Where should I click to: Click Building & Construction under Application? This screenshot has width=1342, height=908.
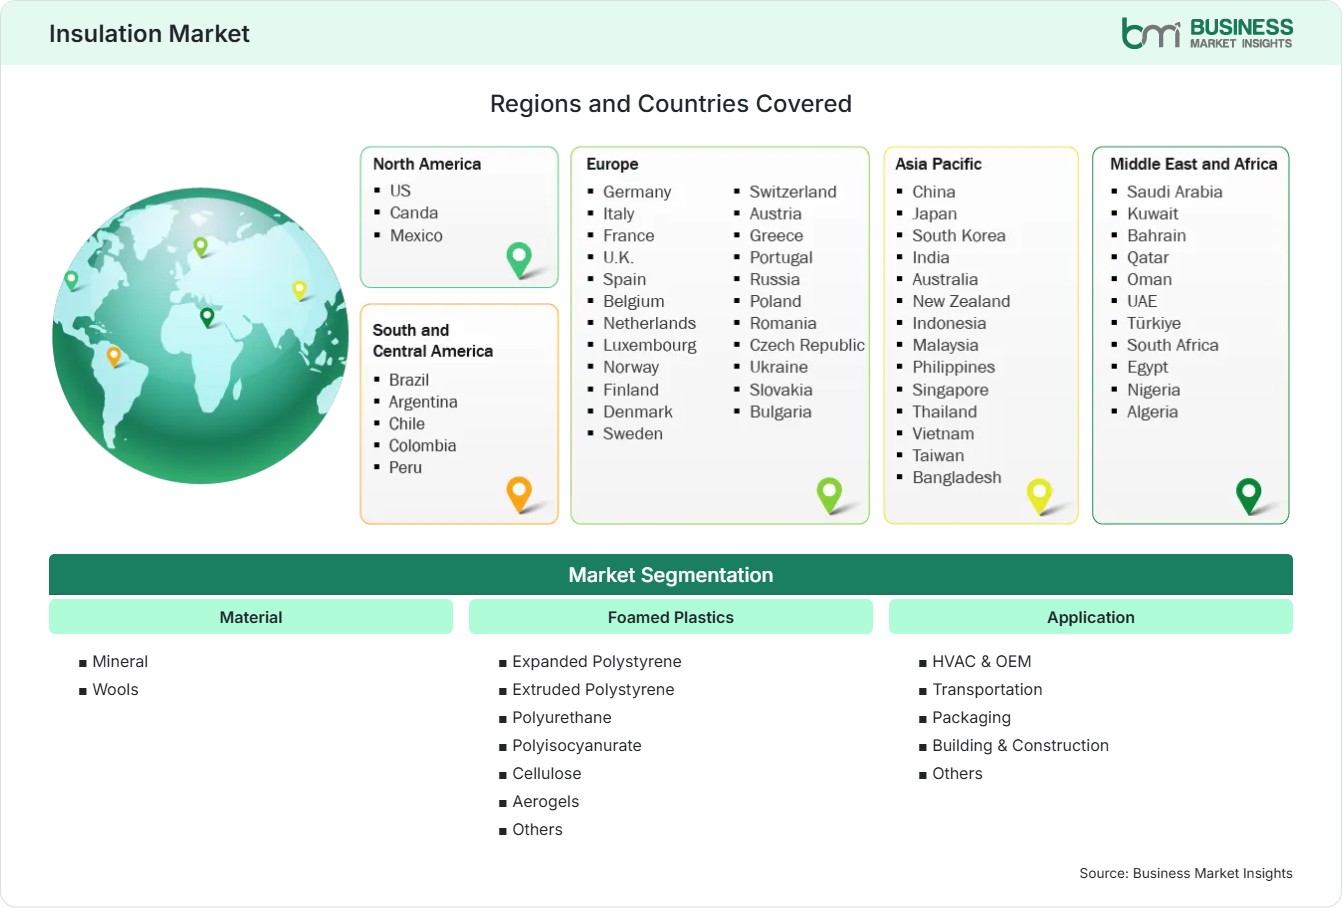pos(1021,746)
